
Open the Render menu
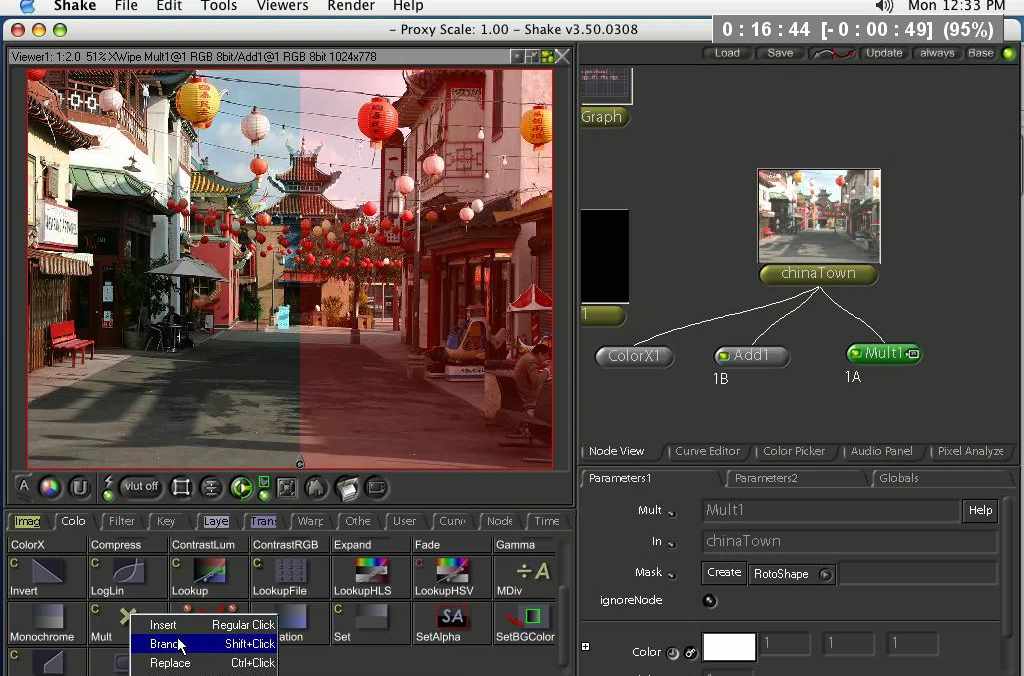coord(351,6)
